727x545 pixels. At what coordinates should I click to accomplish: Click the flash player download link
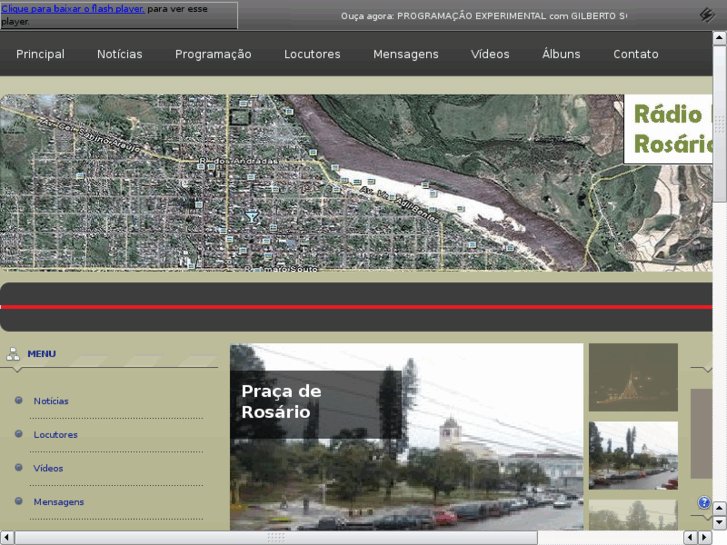click(x=73, y=9)
